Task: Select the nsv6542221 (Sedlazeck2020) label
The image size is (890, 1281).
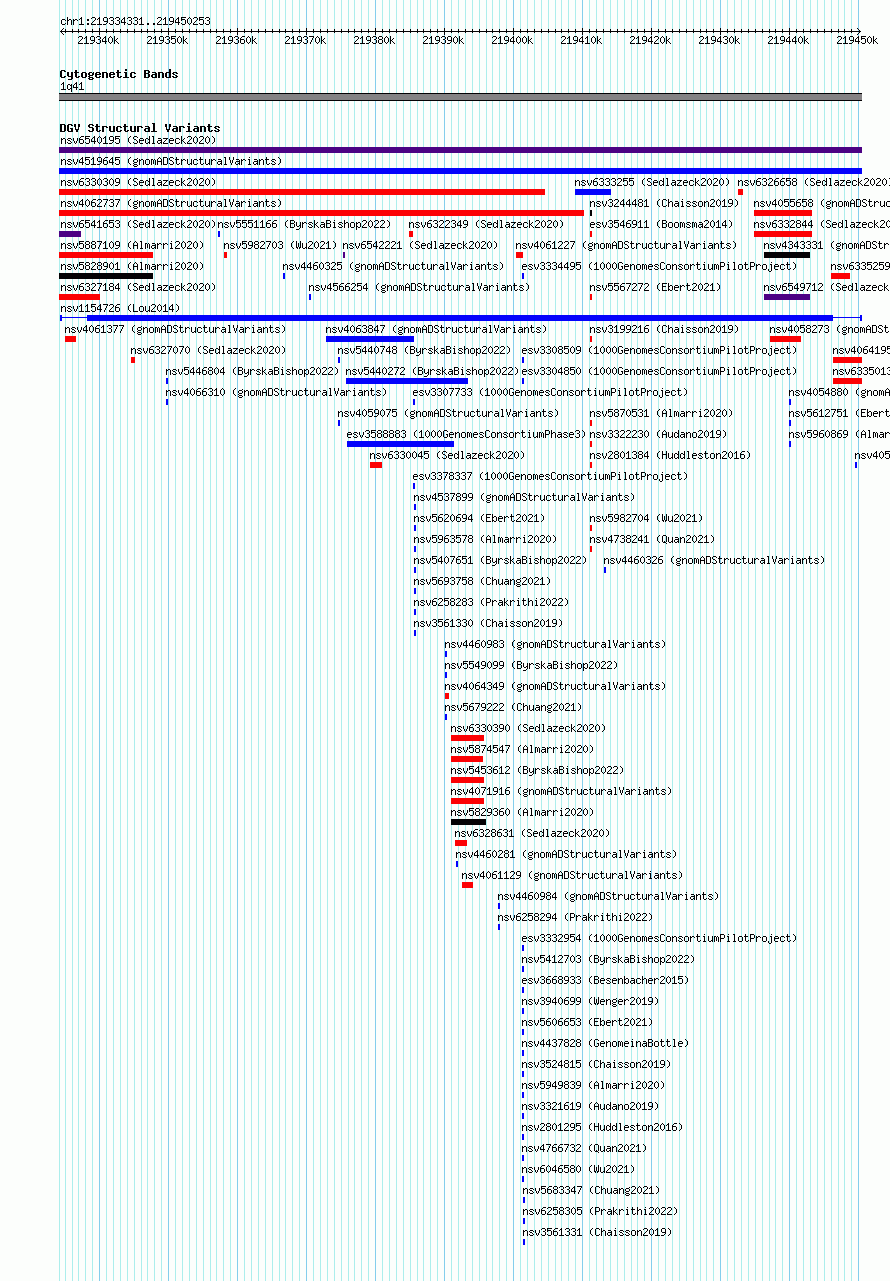Action: 420,245
